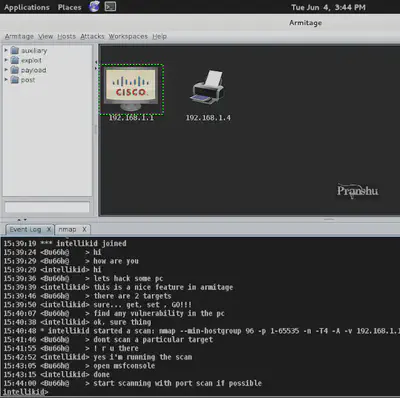
Task: Open the Attacks menu
Action: coord(92,36)
